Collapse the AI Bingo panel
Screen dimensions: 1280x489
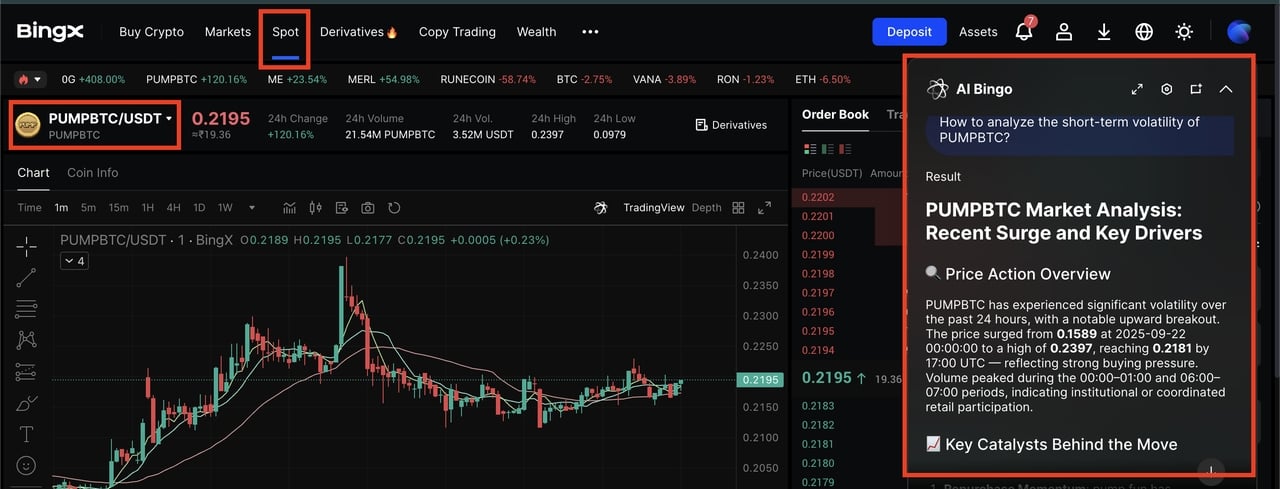coord(1226,89)
